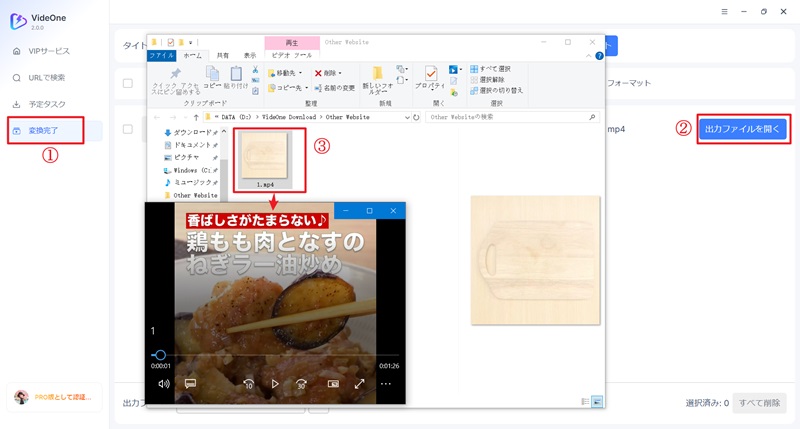Click 選択解除 in the ribbon

[x=487, y=80]
